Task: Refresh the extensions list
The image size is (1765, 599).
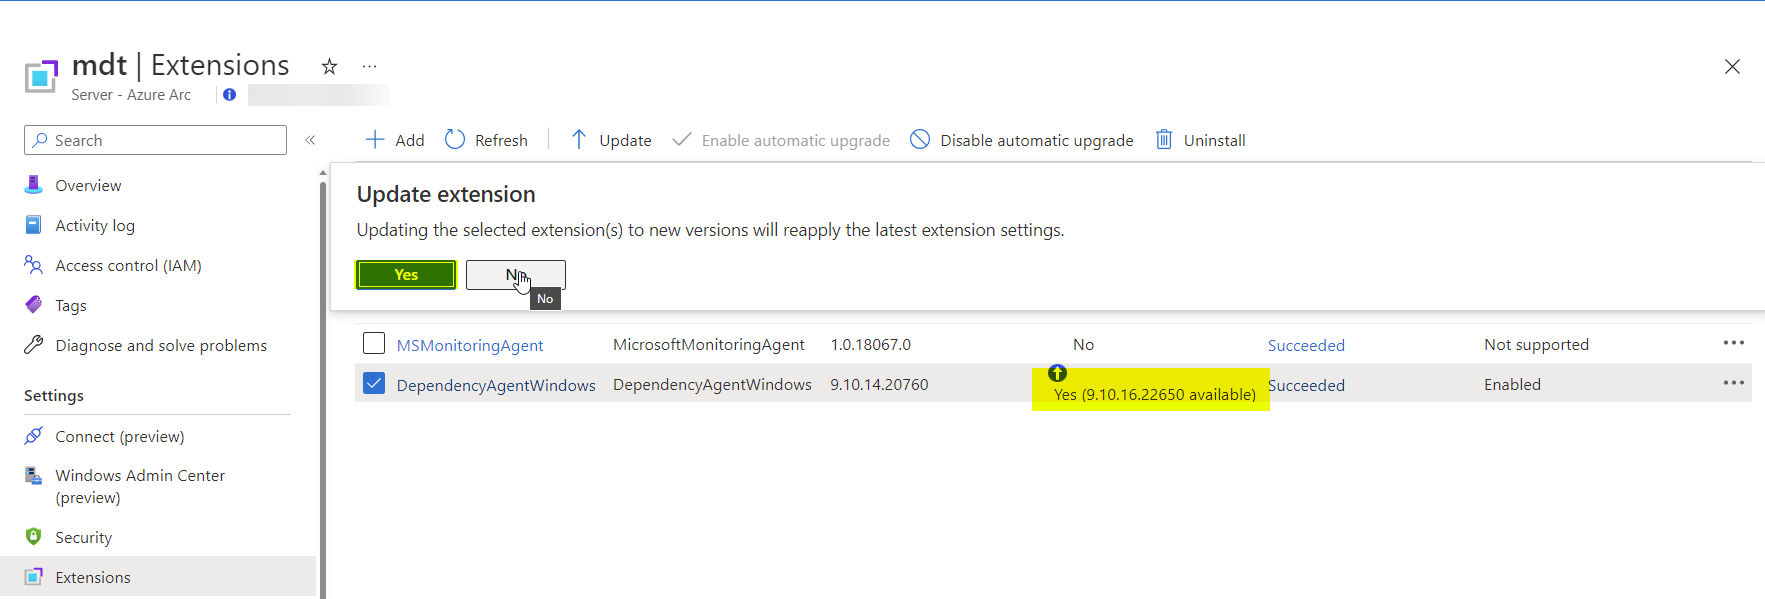Action: 486,140
